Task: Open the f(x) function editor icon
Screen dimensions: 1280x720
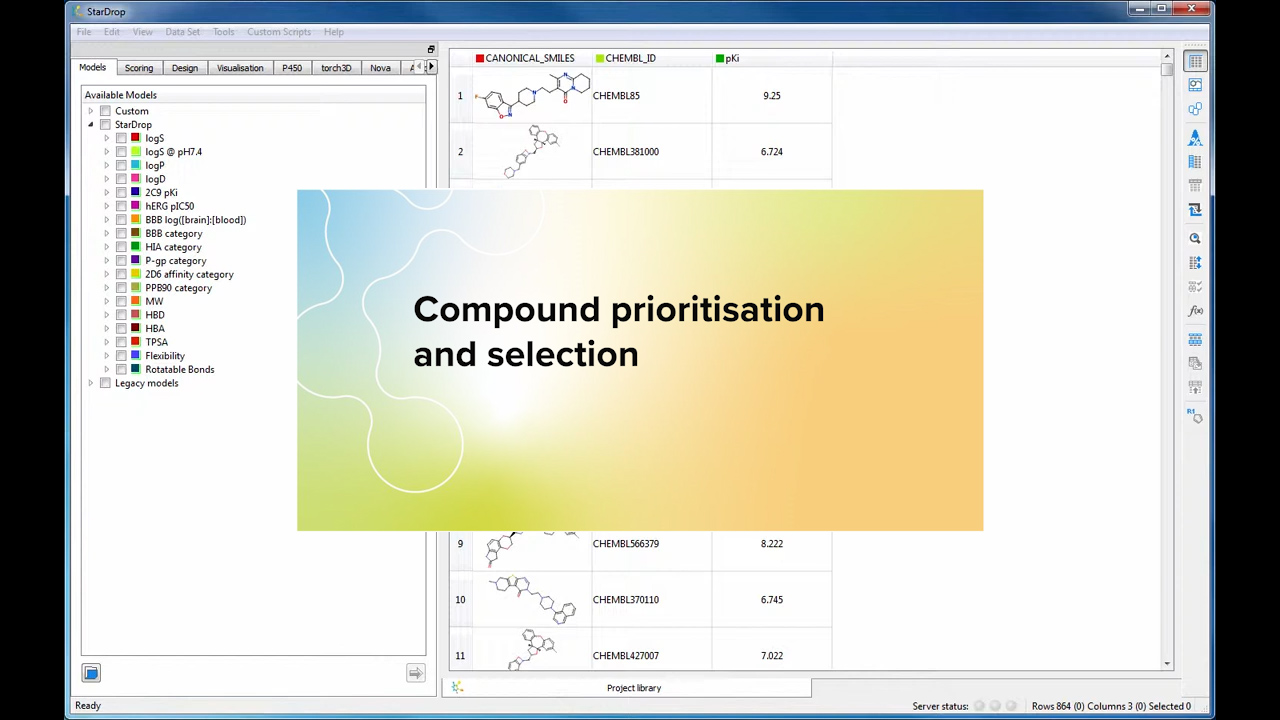Action: click(x=1196, y=310)
